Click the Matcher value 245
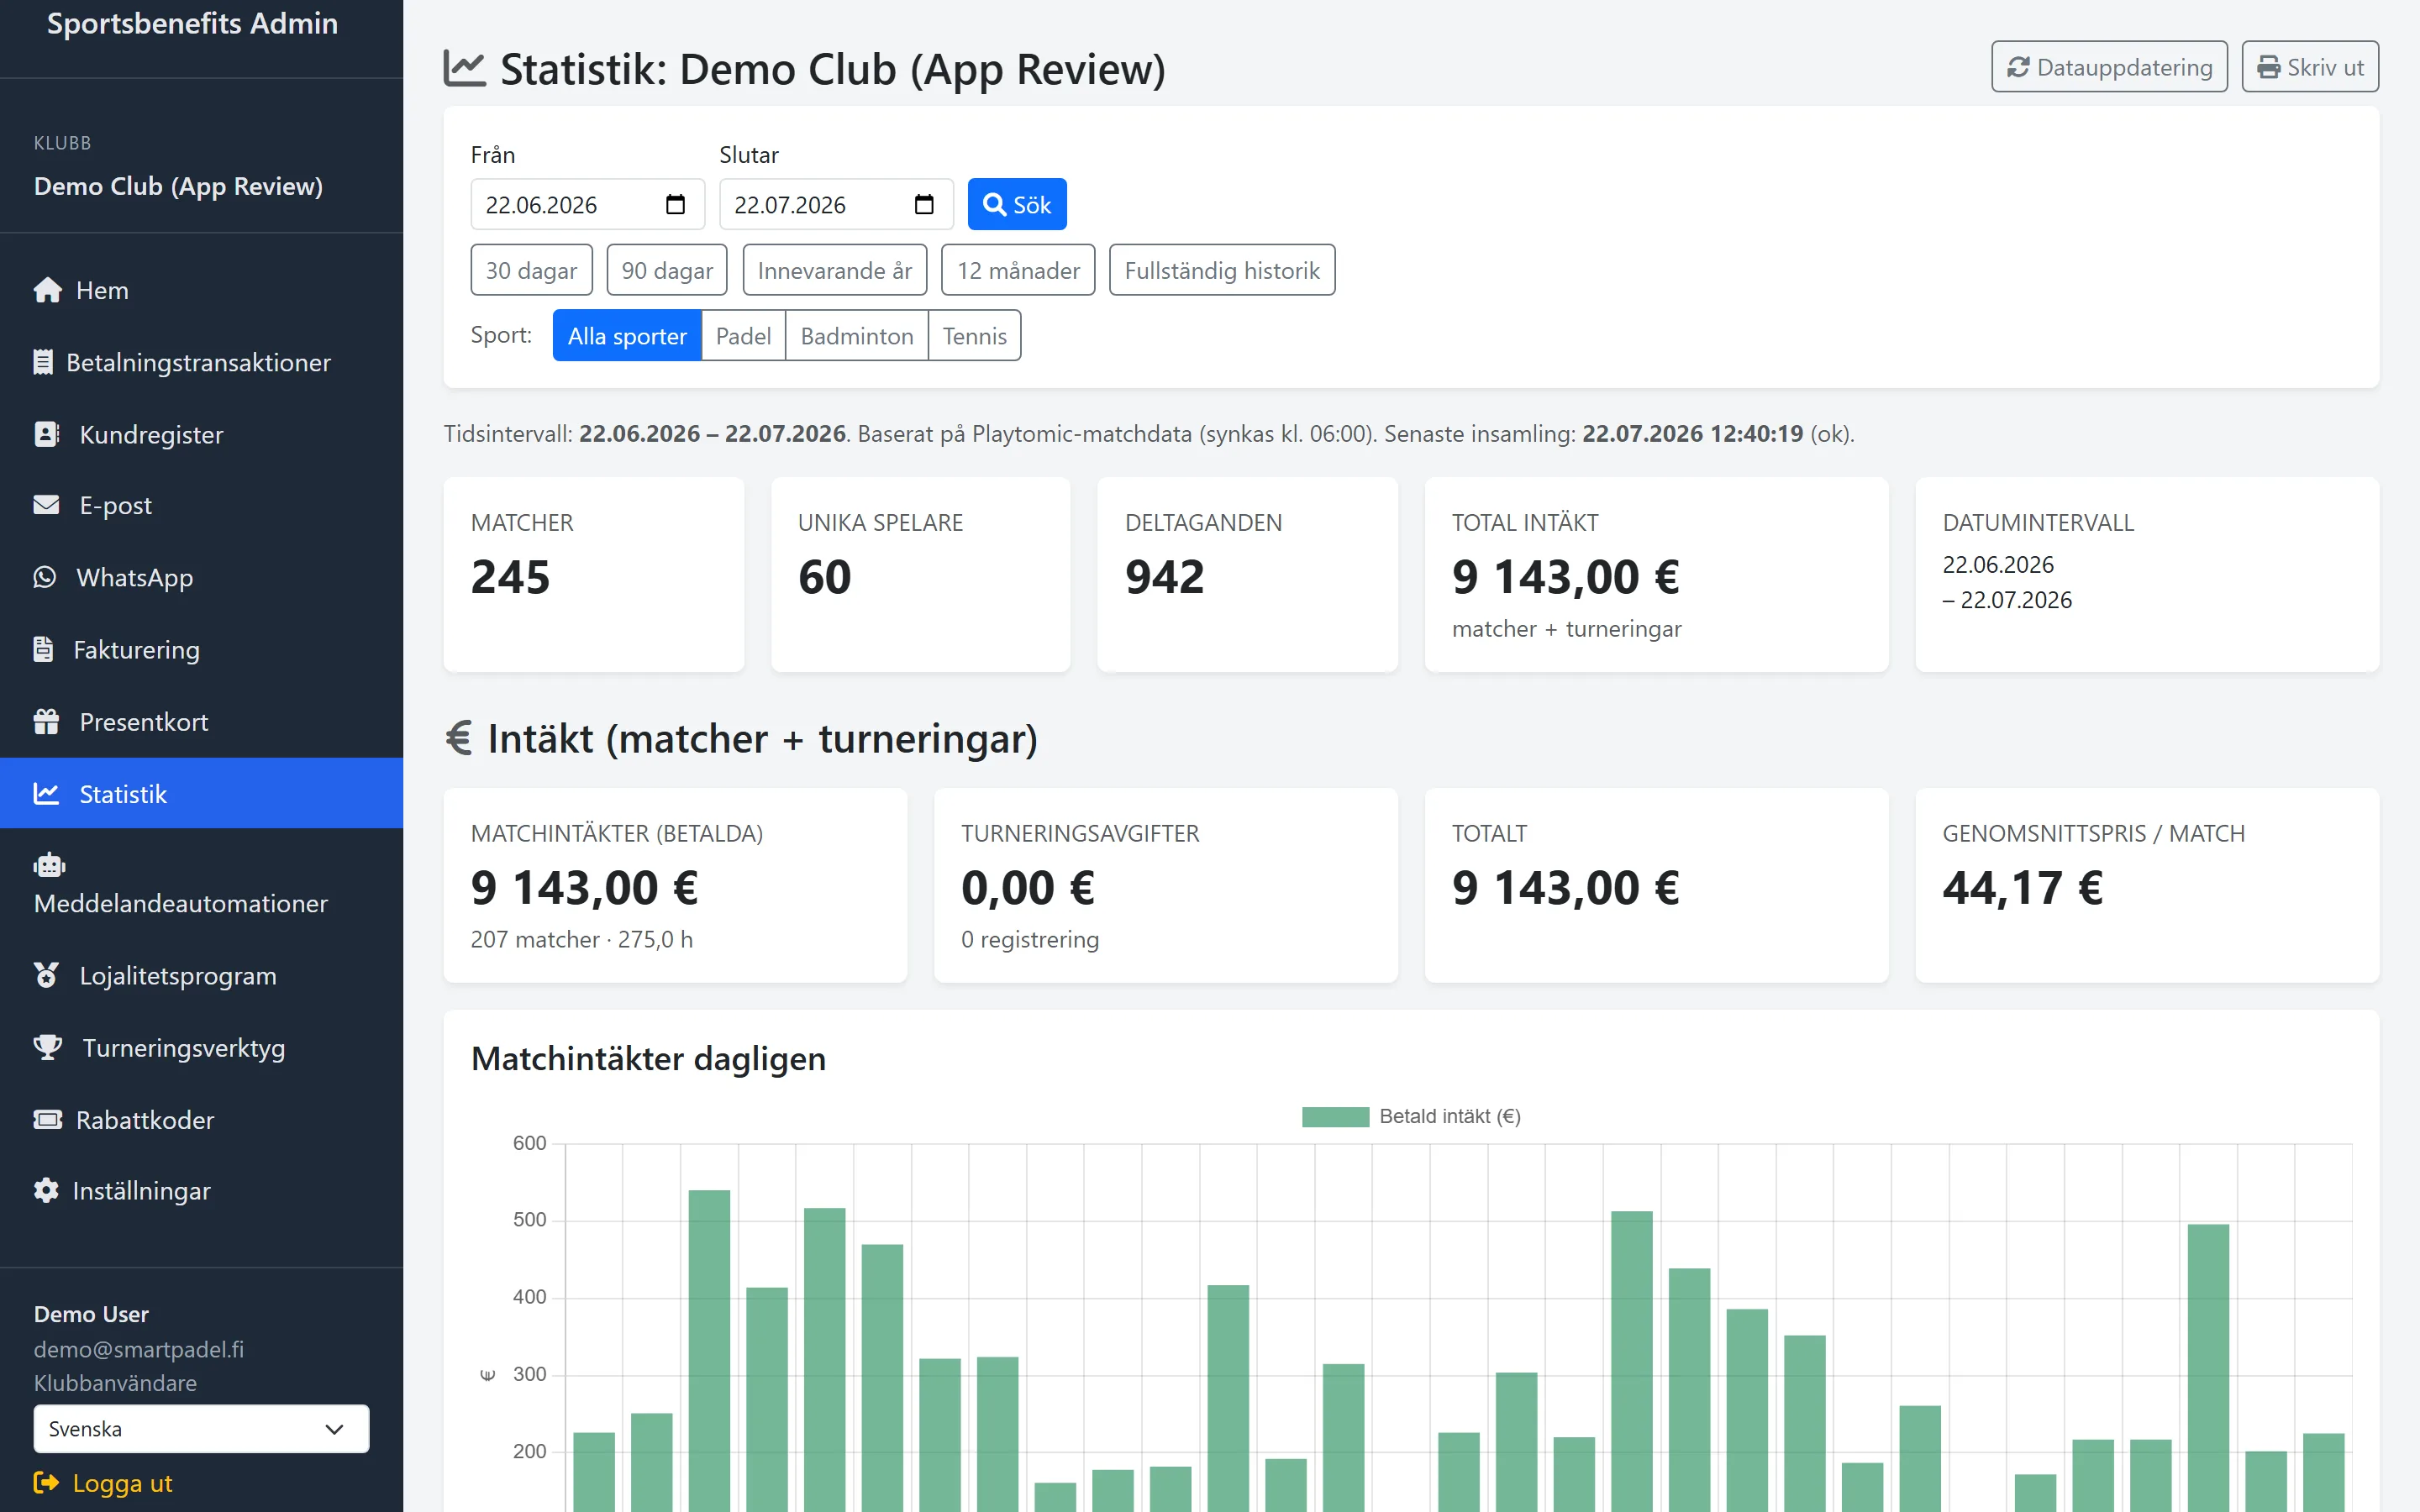The height and width of the screenshot is (1512, 2420). [x=510, y=576]
